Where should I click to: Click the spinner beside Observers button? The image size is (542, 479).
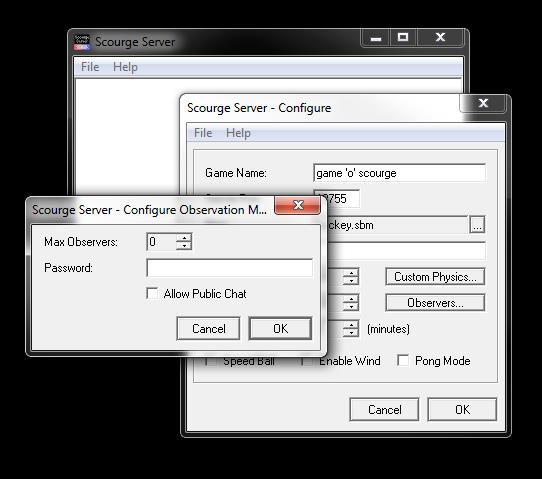(x=351, y=303)
